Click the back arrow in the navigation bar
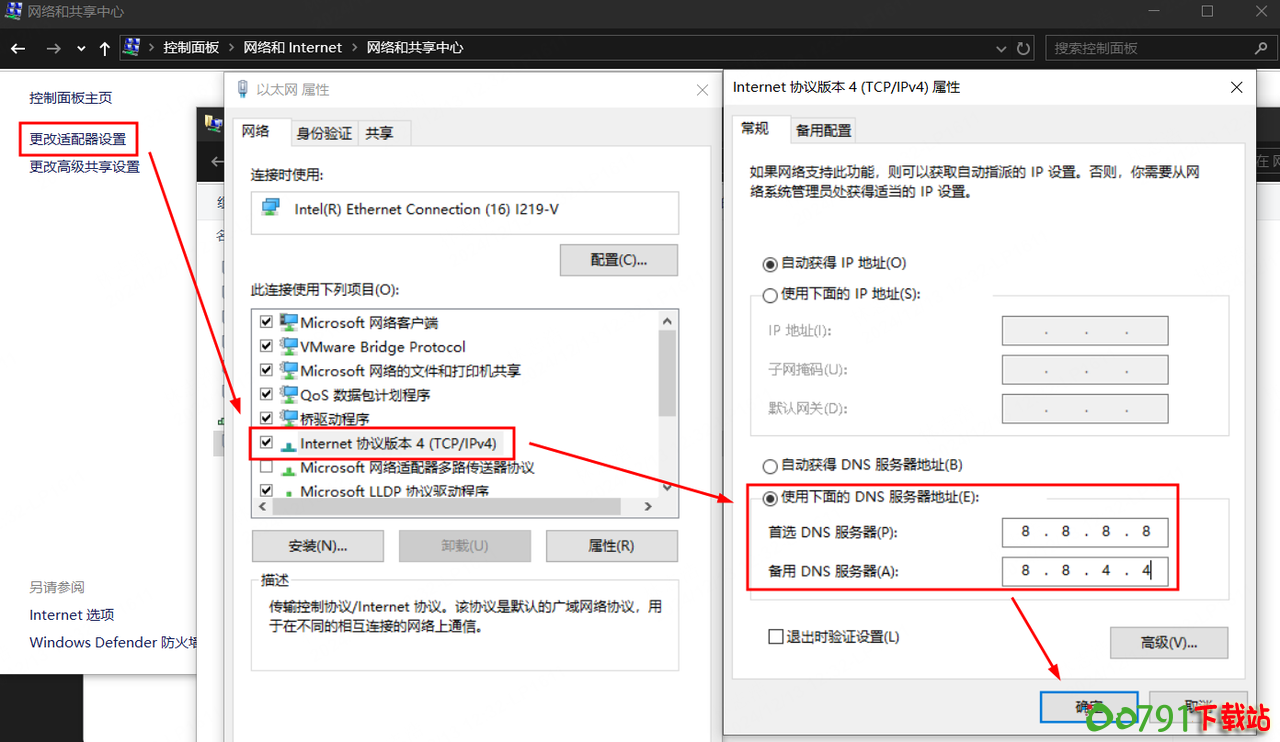Viewport: 1280px width, 742px height. (x=18, y=48)
